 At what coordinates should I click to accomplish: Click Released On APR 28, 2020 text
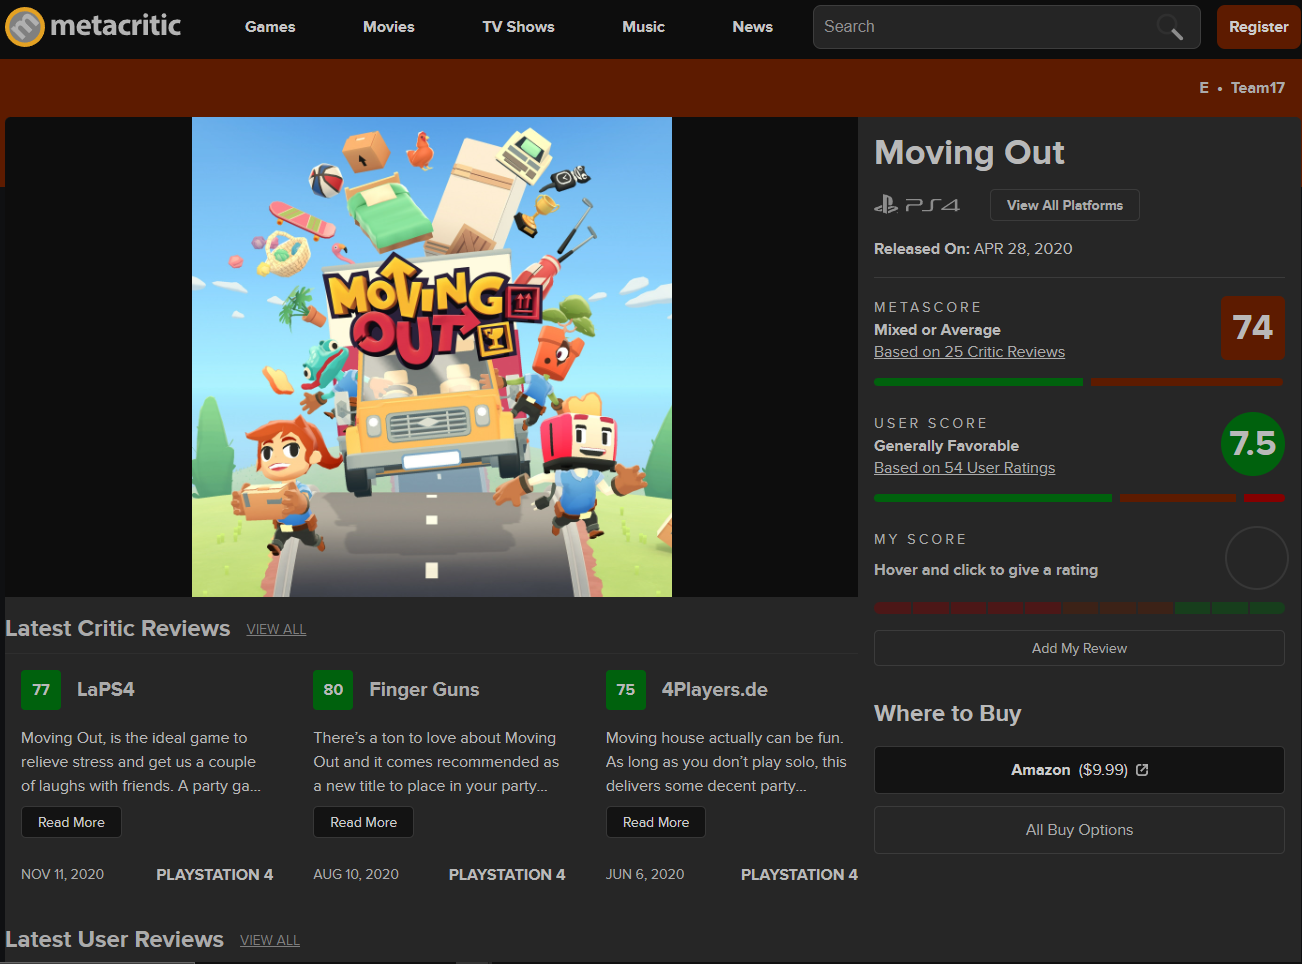click(x=973, y=249)
